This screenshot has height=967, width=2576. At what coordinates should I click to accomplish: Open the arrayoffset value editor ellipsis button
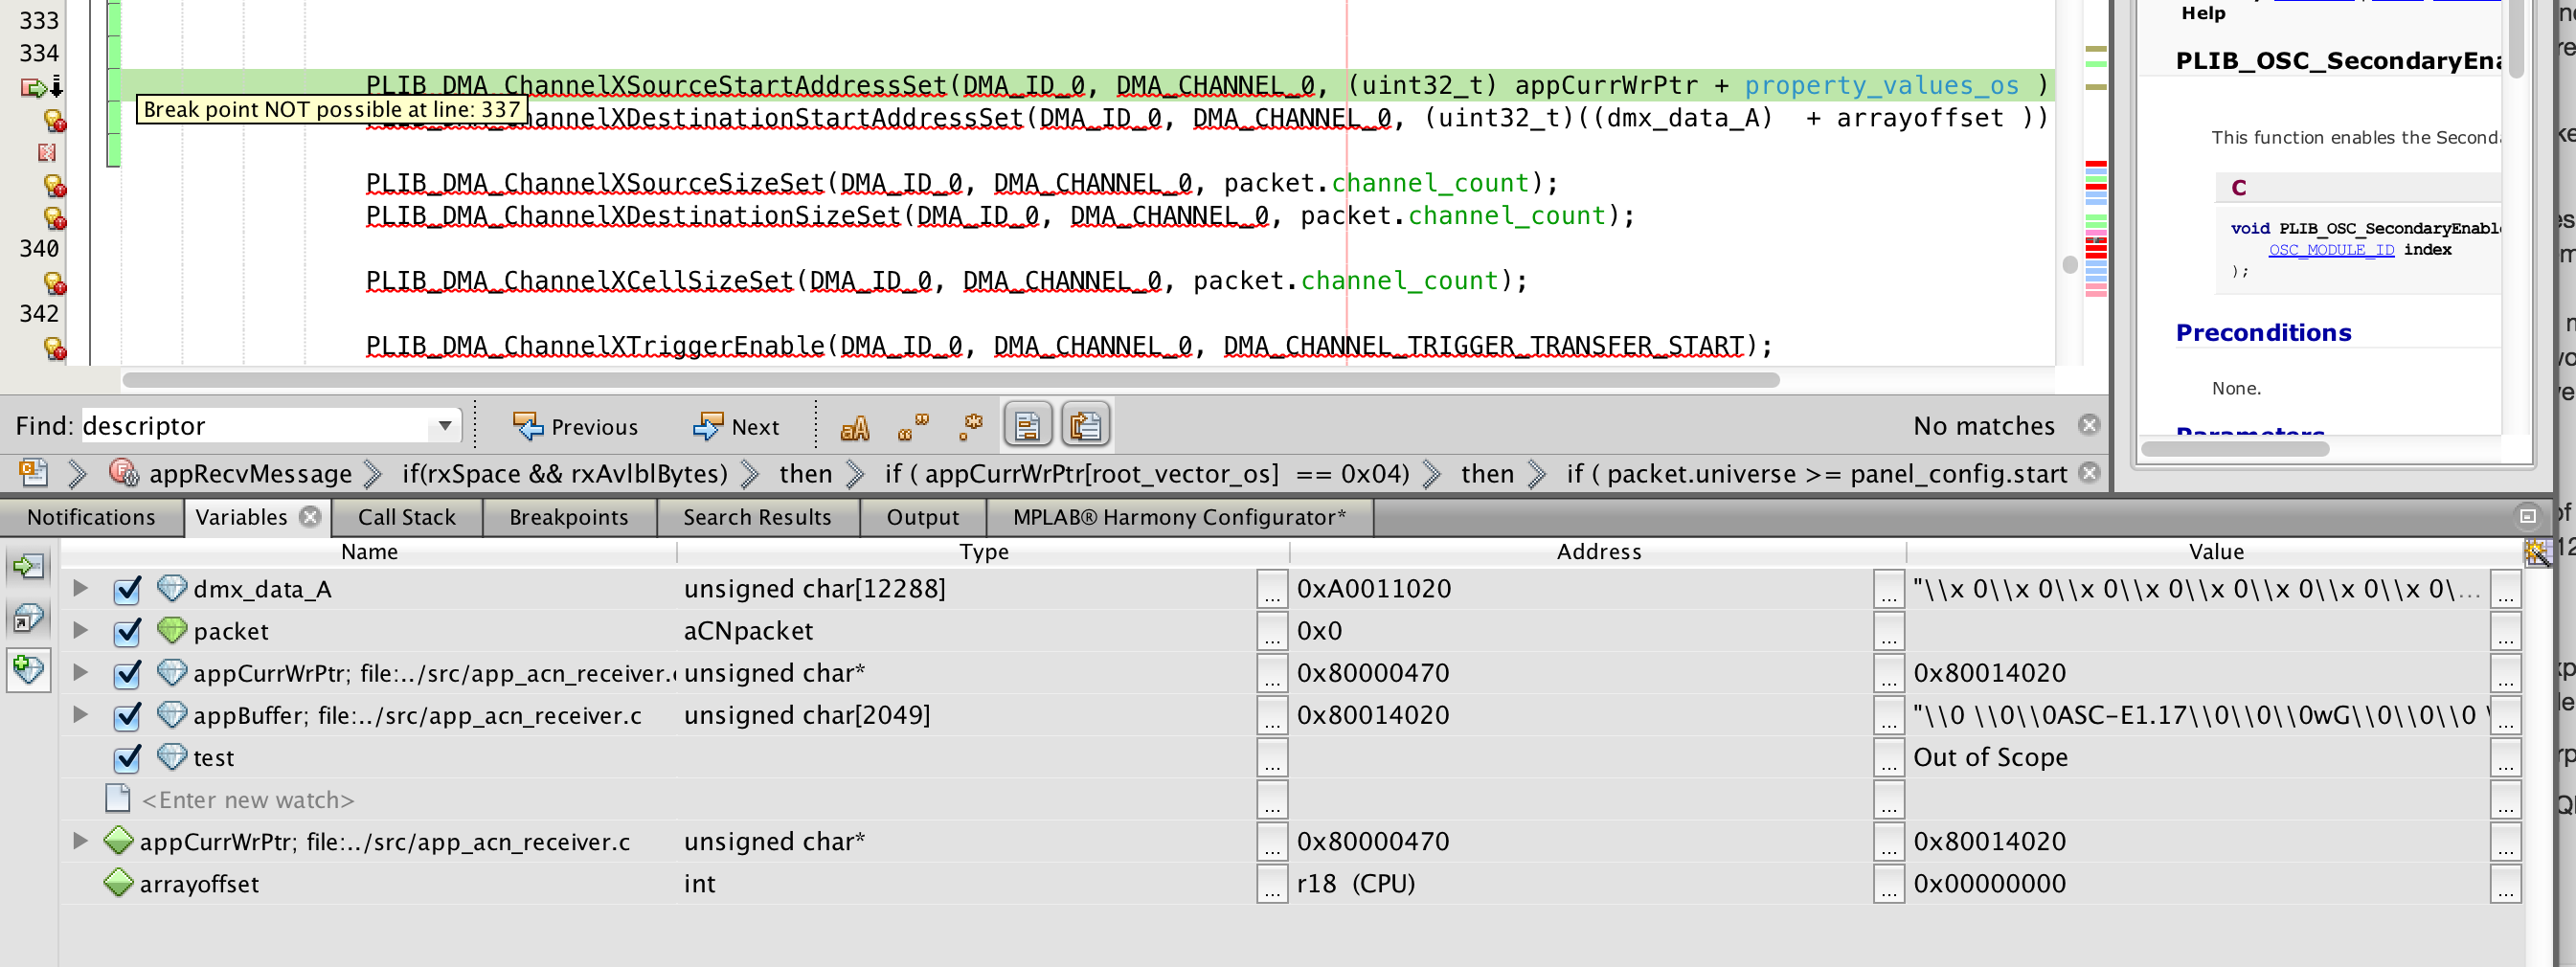coord(2505,884)
